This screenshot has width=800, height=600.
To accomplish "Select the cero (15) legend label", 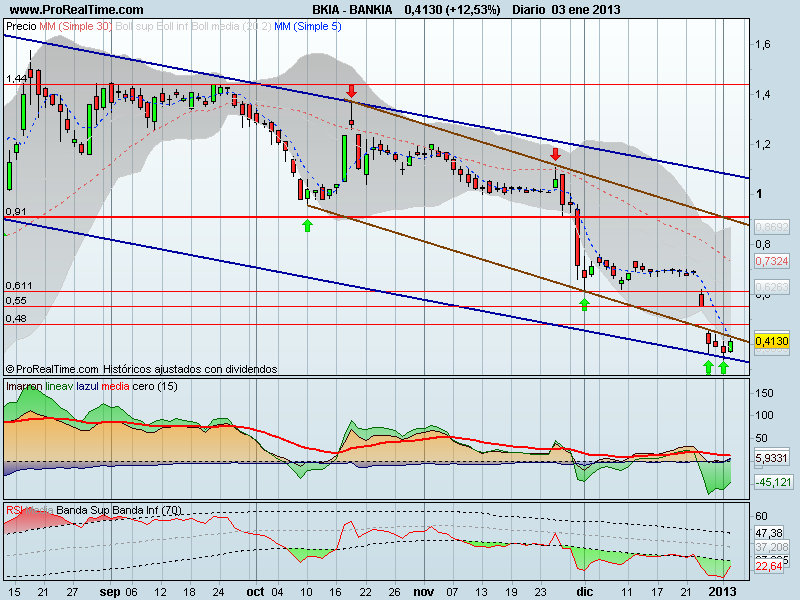I will 155,386.
